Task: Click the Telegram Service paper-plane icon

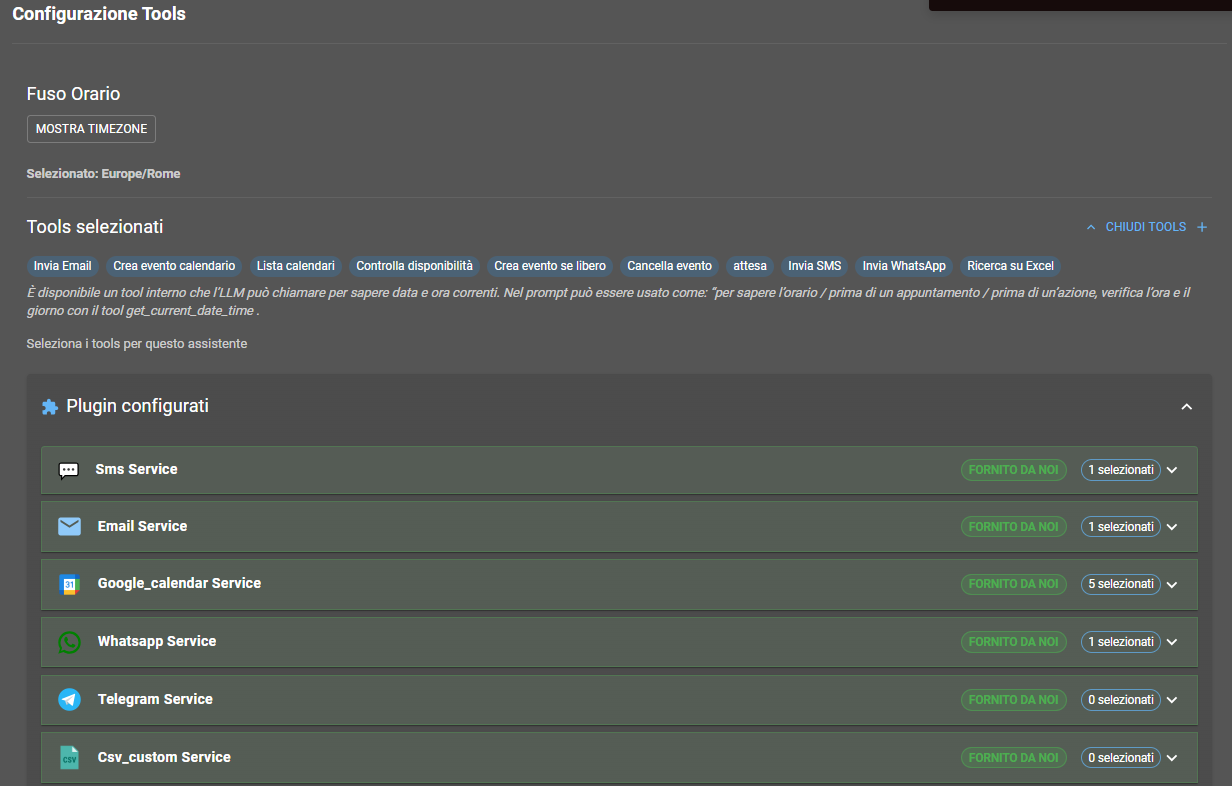Action: 68,699
